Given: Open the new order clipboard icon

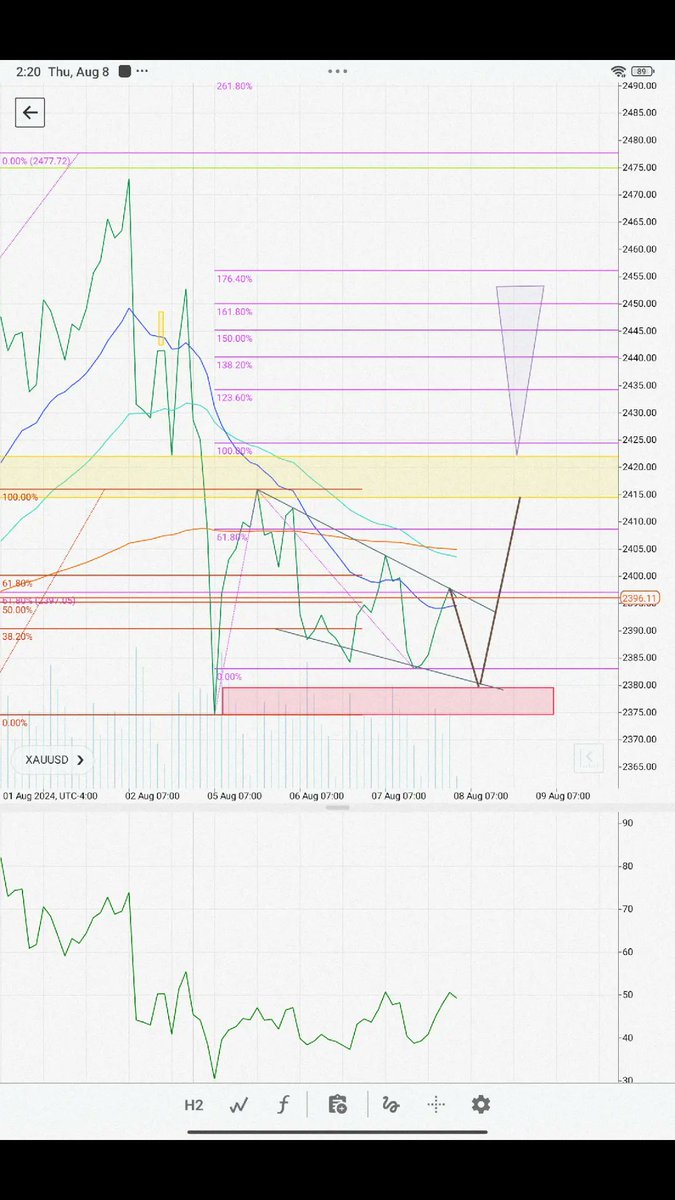Looking at the screenshot, I should 337,1105.
